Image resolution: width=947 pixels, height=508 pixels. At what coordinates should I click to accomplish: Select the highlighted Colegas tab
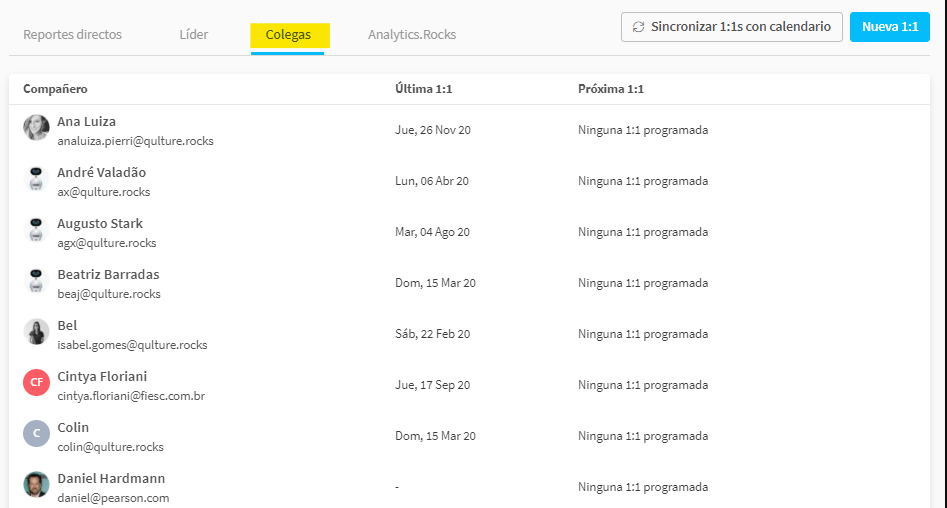point(289,35)
